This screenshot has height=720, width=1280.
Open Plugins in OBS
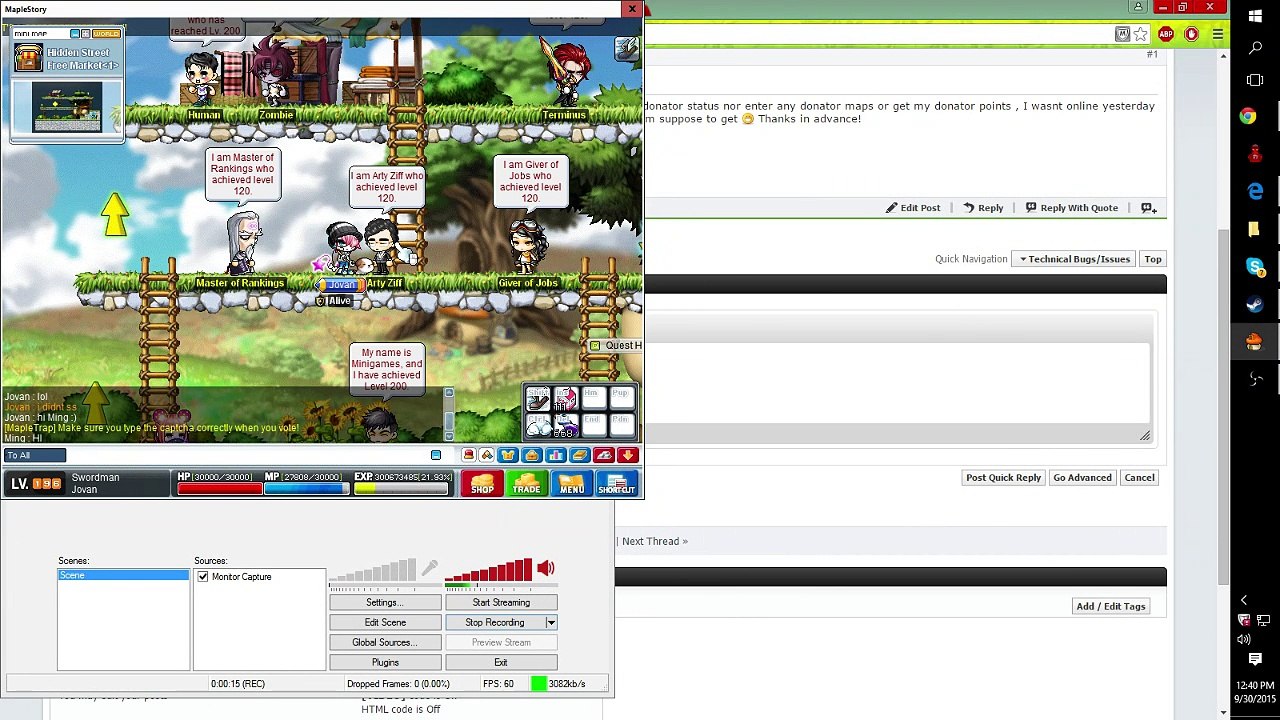click(x=385, y=662)
